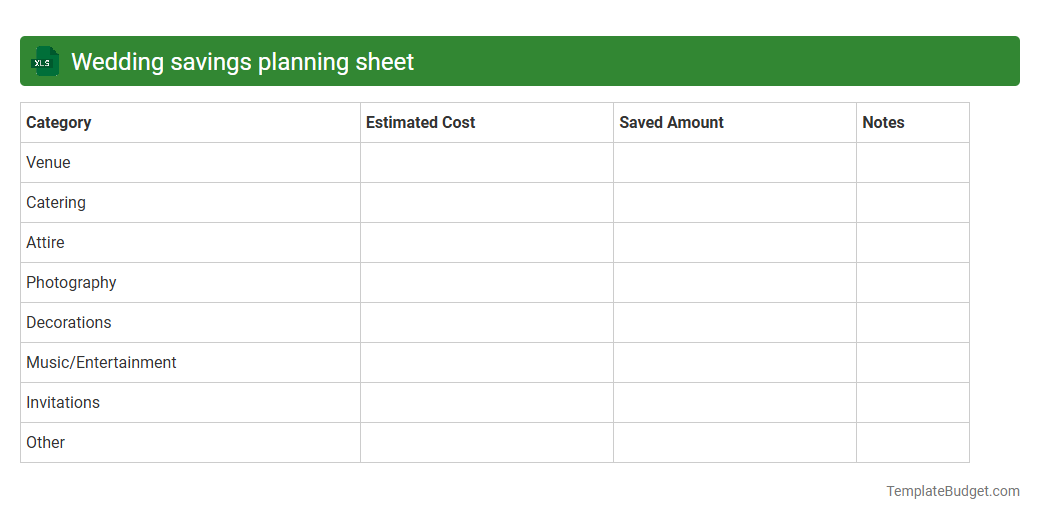
Task: Click the Notes cell for Venue
Action: [x=913, y=162]
